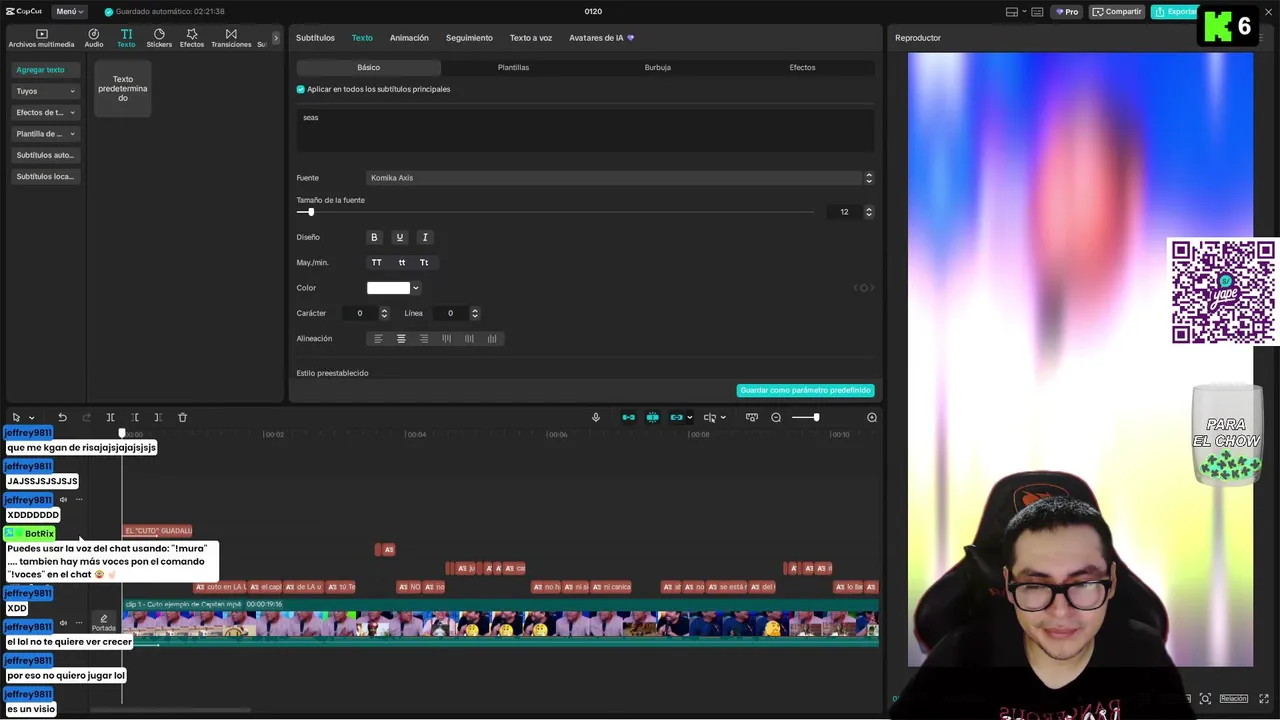Show more top tabs with right chevron

(x=276, y=38)
